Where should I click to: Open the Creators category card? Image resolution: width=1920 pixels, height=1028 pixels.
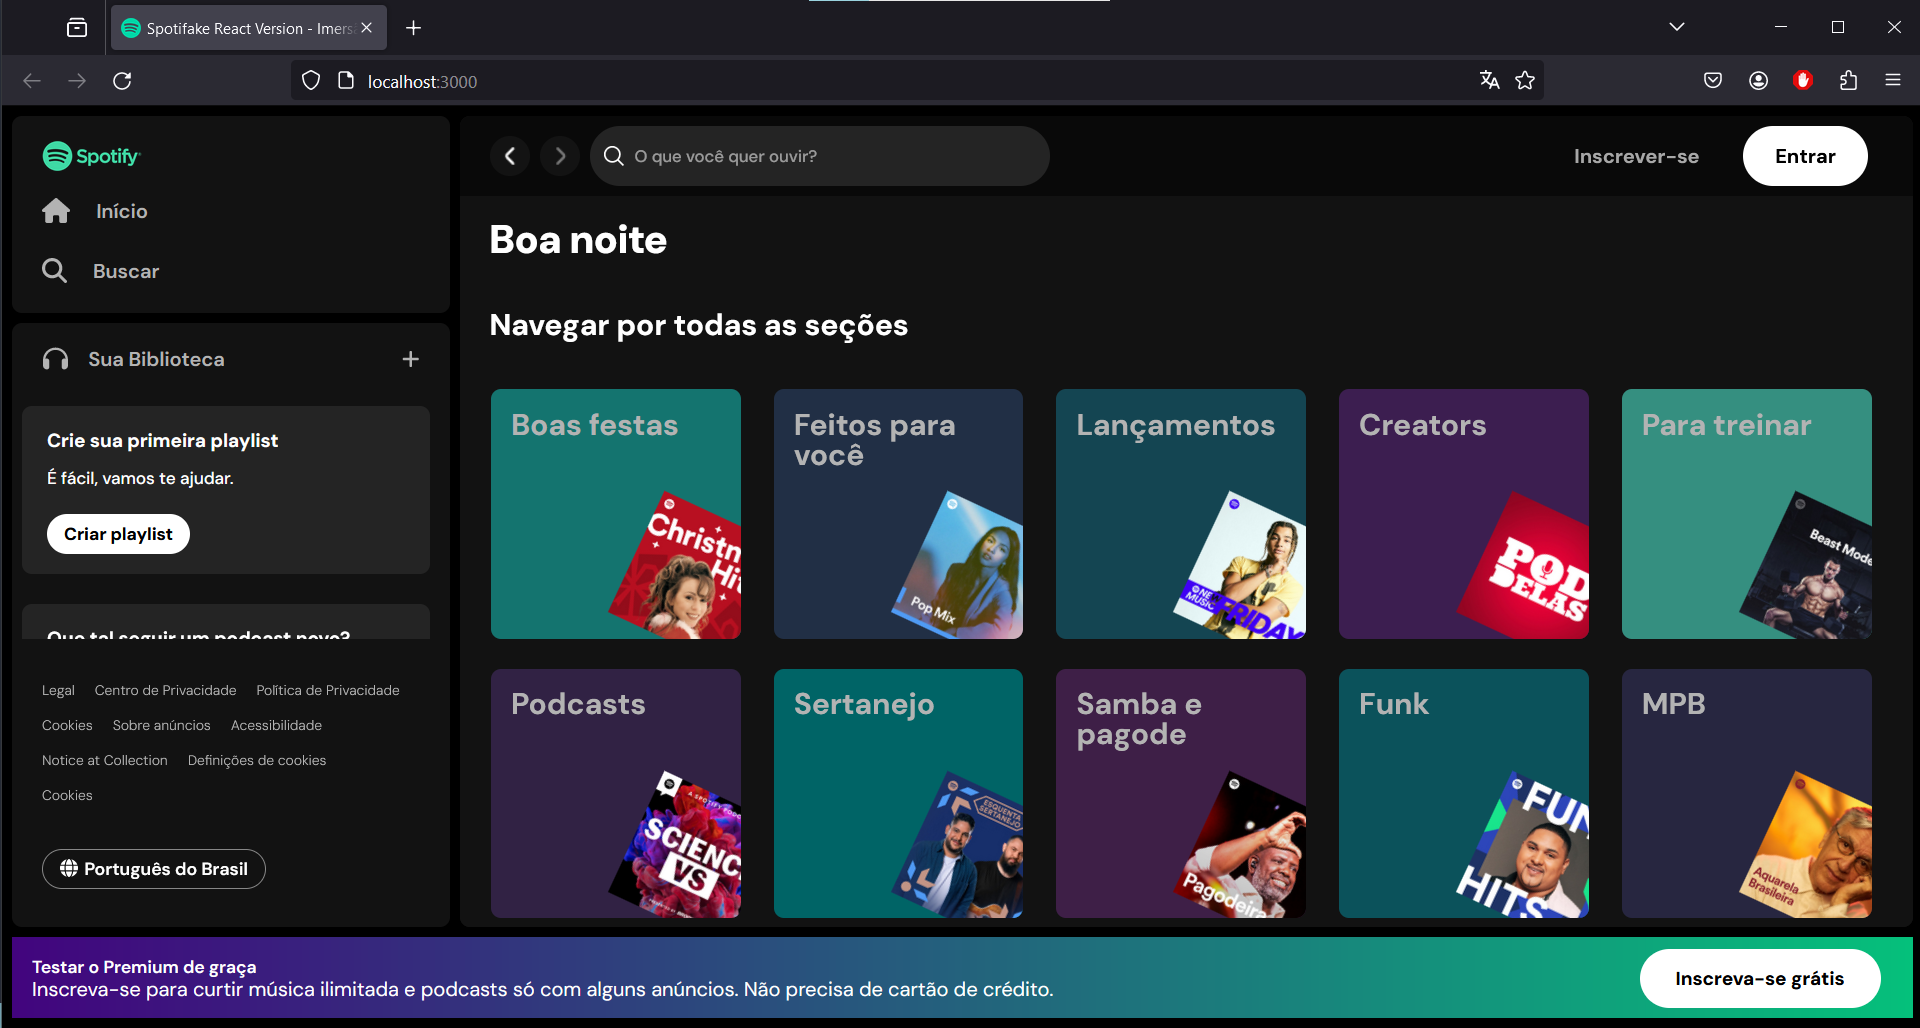[x=1464, y=514]
